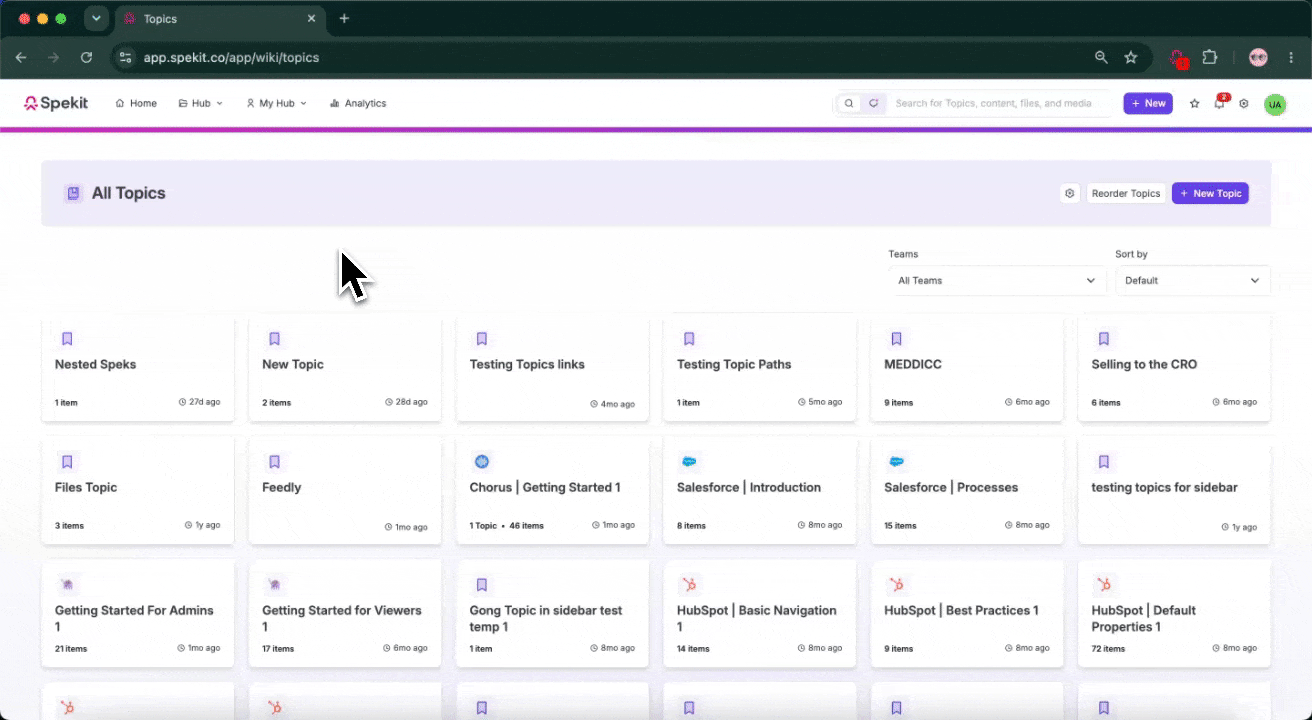Open Spekit settings gear beside avatar
The width and height of the screenshot is (1312, 720).
(1244, 103)
